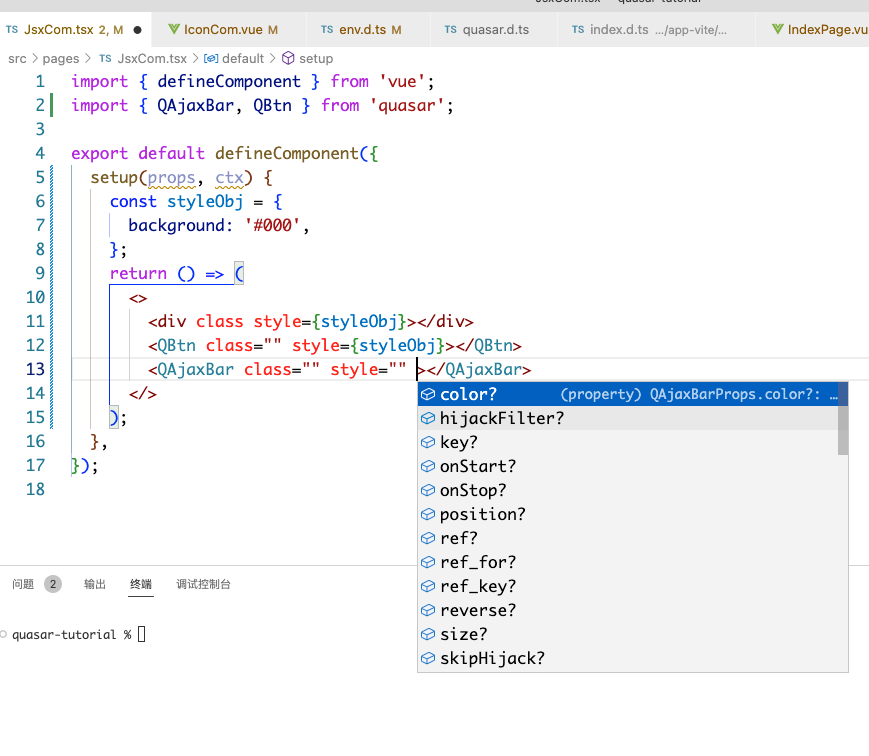The width and height of the screenshot is (869, 756).
Task: Click the property icon next to 'hijackFilter?'
Action: tap(428, 418)
